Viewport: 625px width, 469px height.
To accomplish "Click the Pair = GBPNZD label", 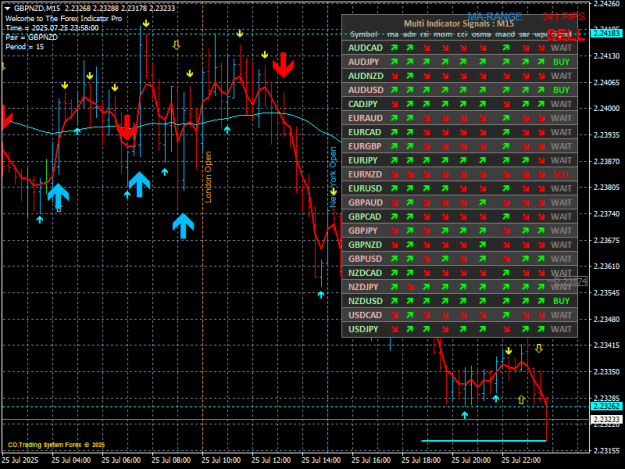I will (31, 37).
